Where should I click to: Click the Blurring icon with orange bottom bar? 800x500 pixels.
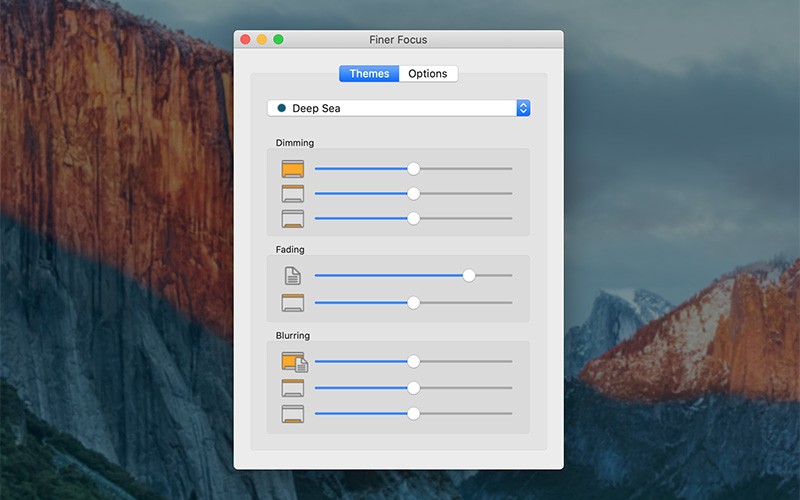coord(293,414)
